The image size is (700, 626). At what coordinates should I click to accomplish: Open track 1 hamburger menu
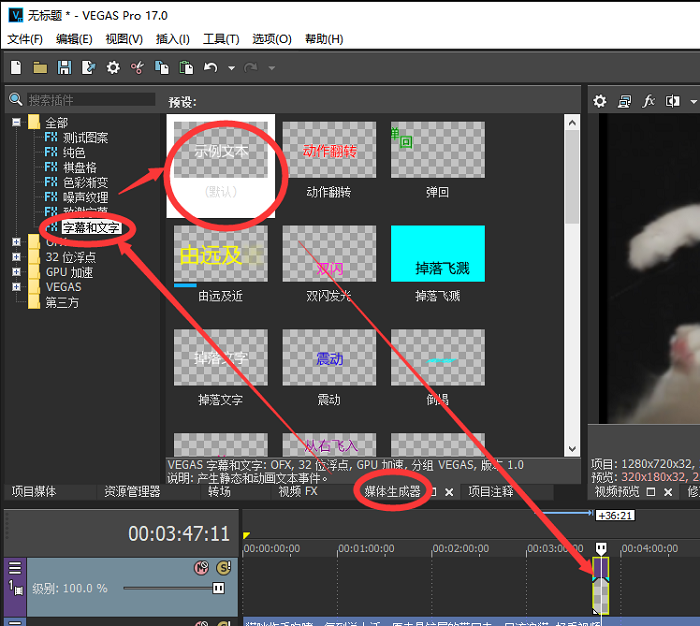click(15, 568)
